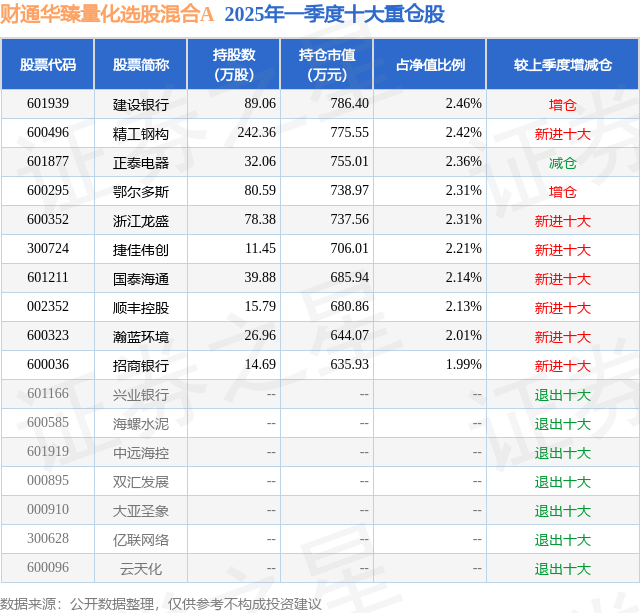Click the 退出十大 status for 兴业银行
Screen dimensions: 640x613
coord(562,395)
